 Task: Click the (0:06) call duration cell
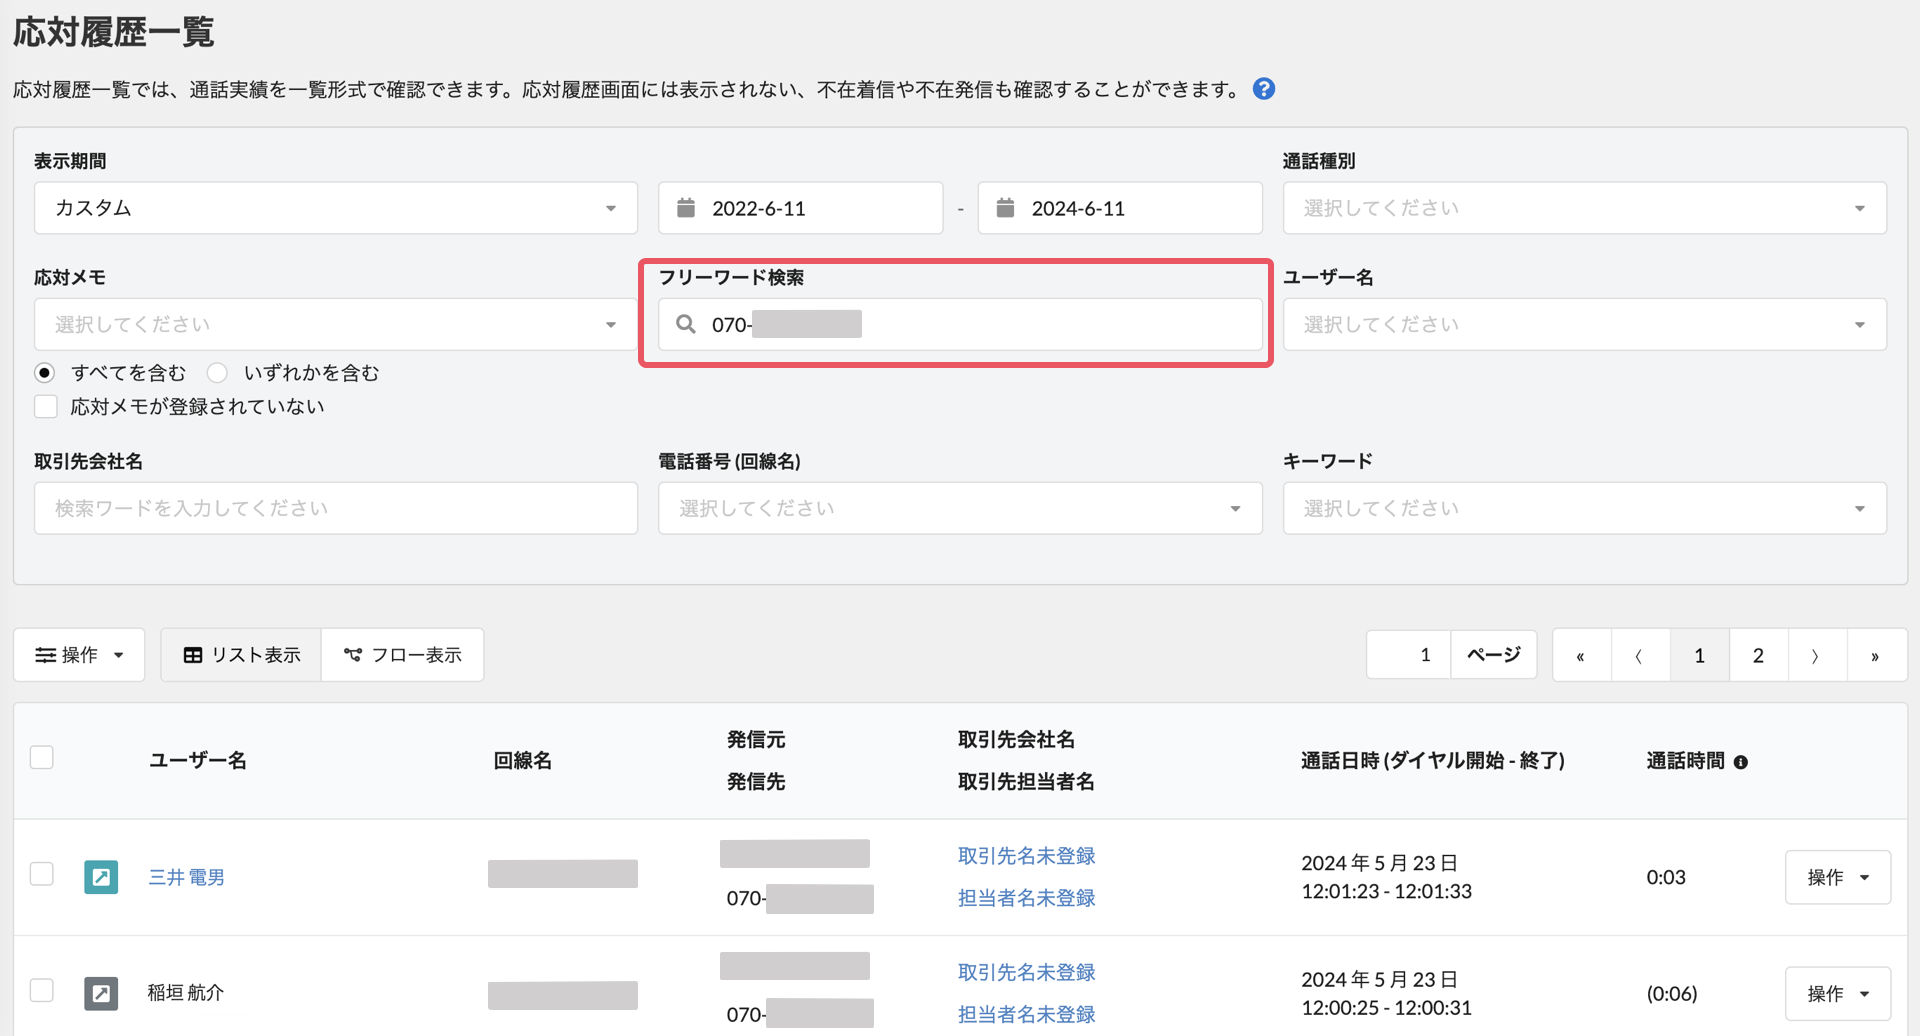1672,994
